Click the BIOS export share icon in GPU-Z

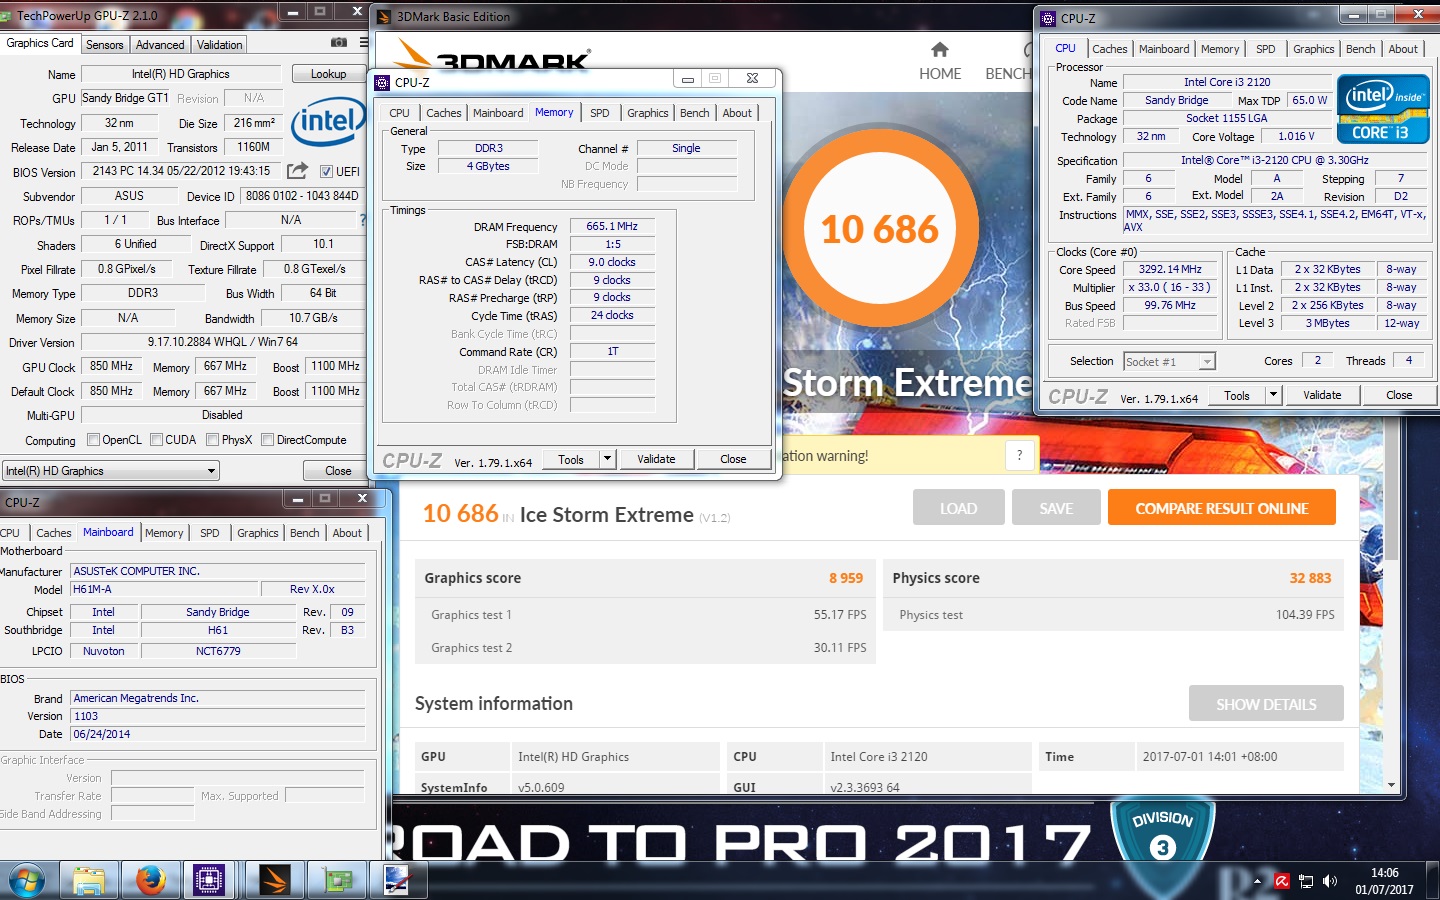[297, 171]
